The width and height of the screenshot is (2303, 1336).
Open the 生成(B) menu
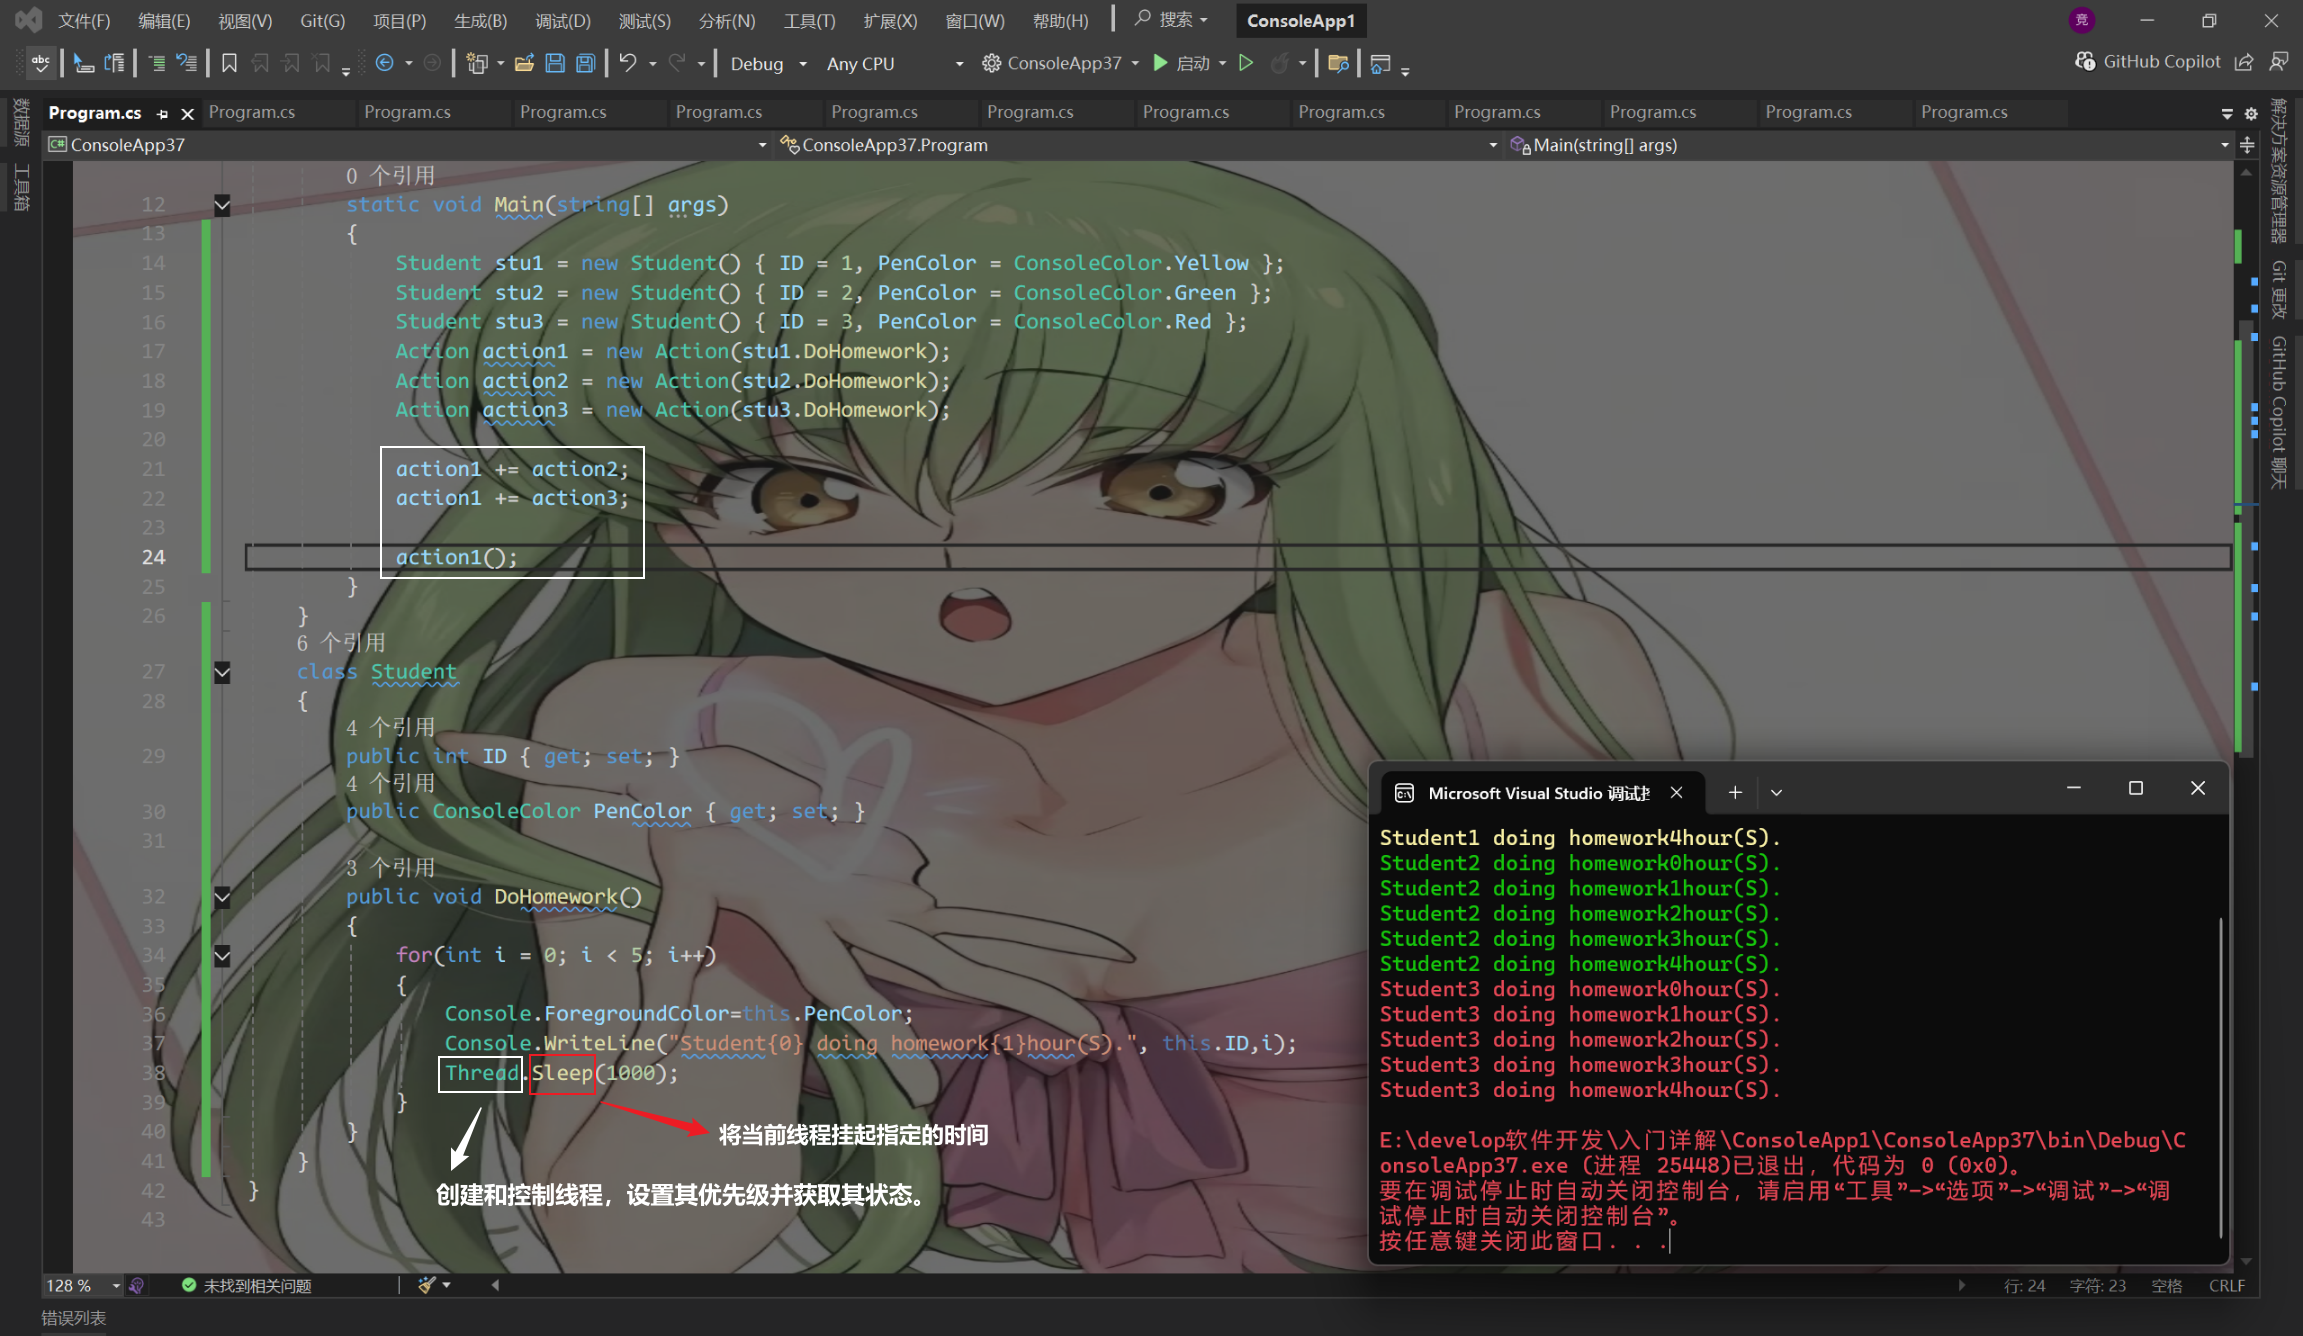click(481, 20)
